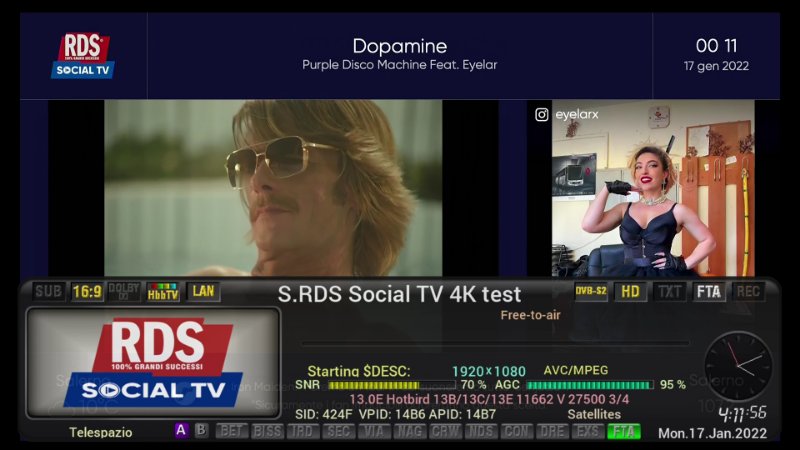
Task: Click the HD resolution indicator
Action: (630, 292)
